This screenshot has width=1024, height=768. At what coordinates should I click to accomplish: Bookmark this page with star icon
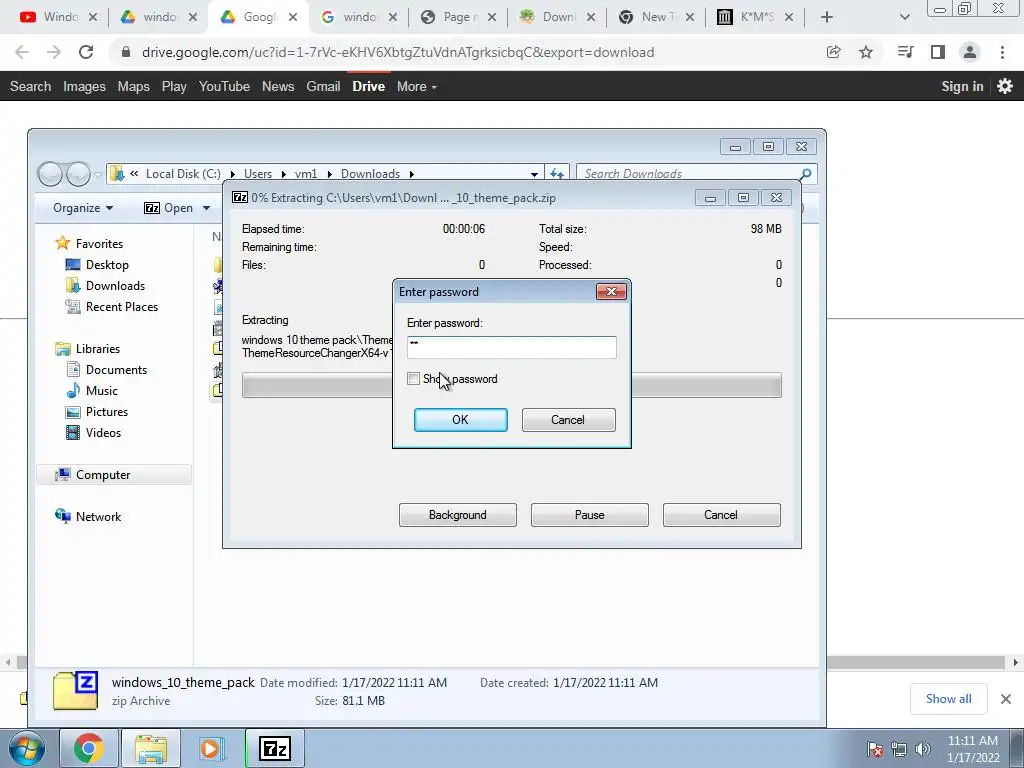click(x=865, y=52)
